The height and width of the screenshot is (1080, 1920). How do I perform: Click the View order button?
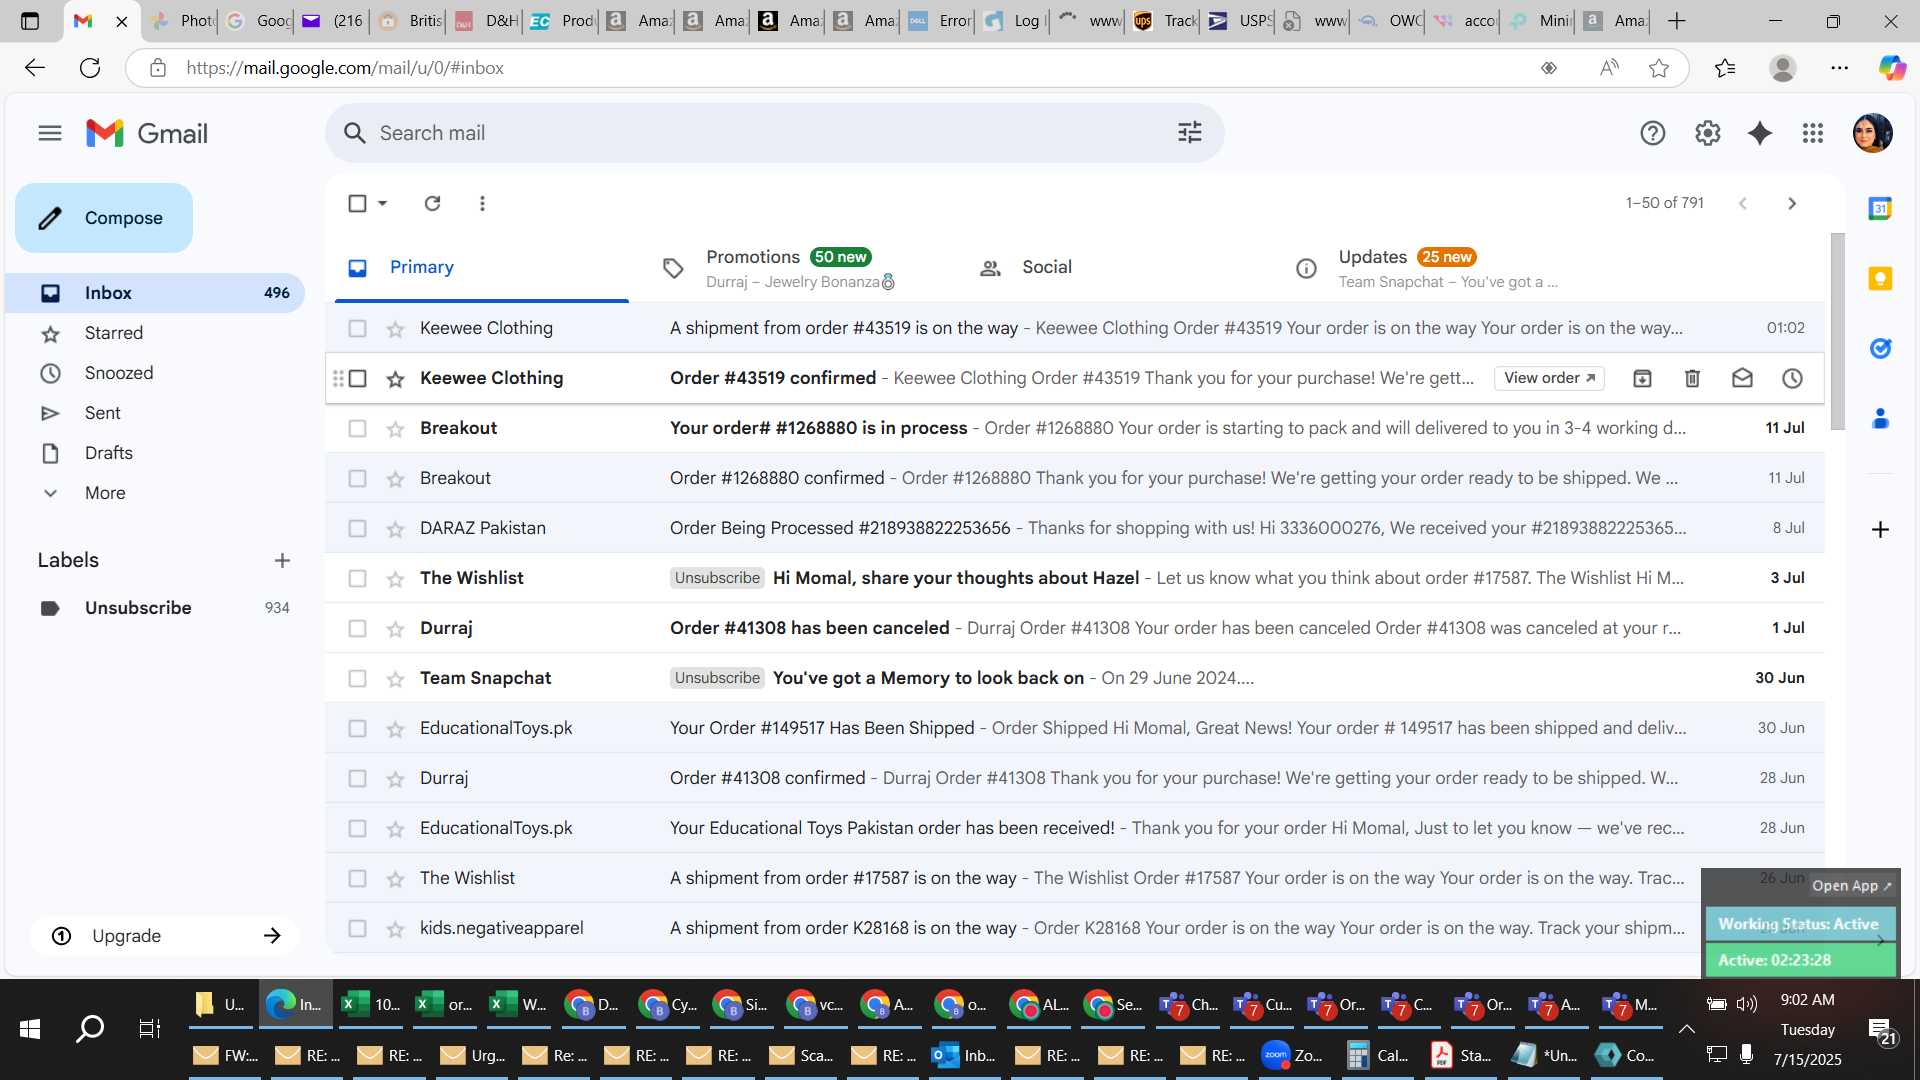pos(1549,378)
